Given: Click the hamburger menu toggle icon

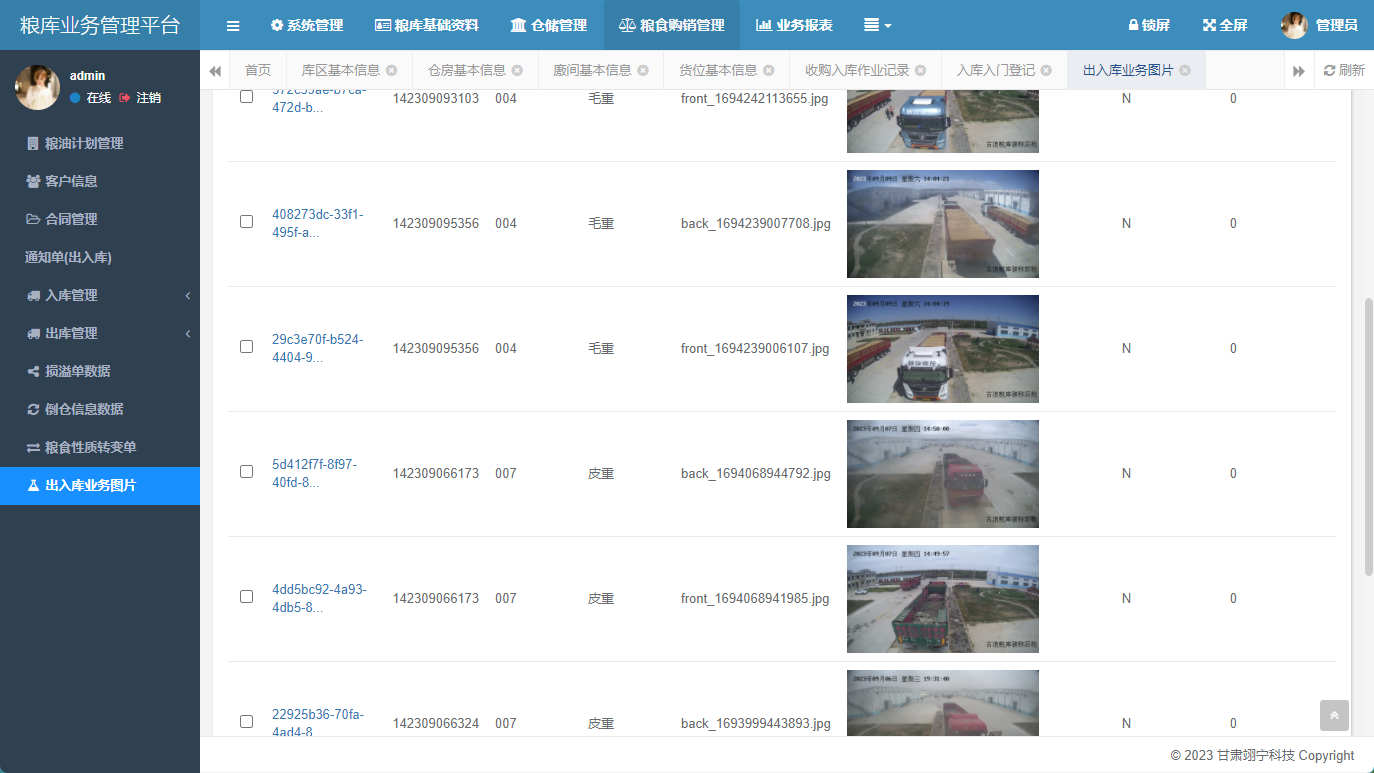Looking at the screenshot, I should (x=233, y=25).
